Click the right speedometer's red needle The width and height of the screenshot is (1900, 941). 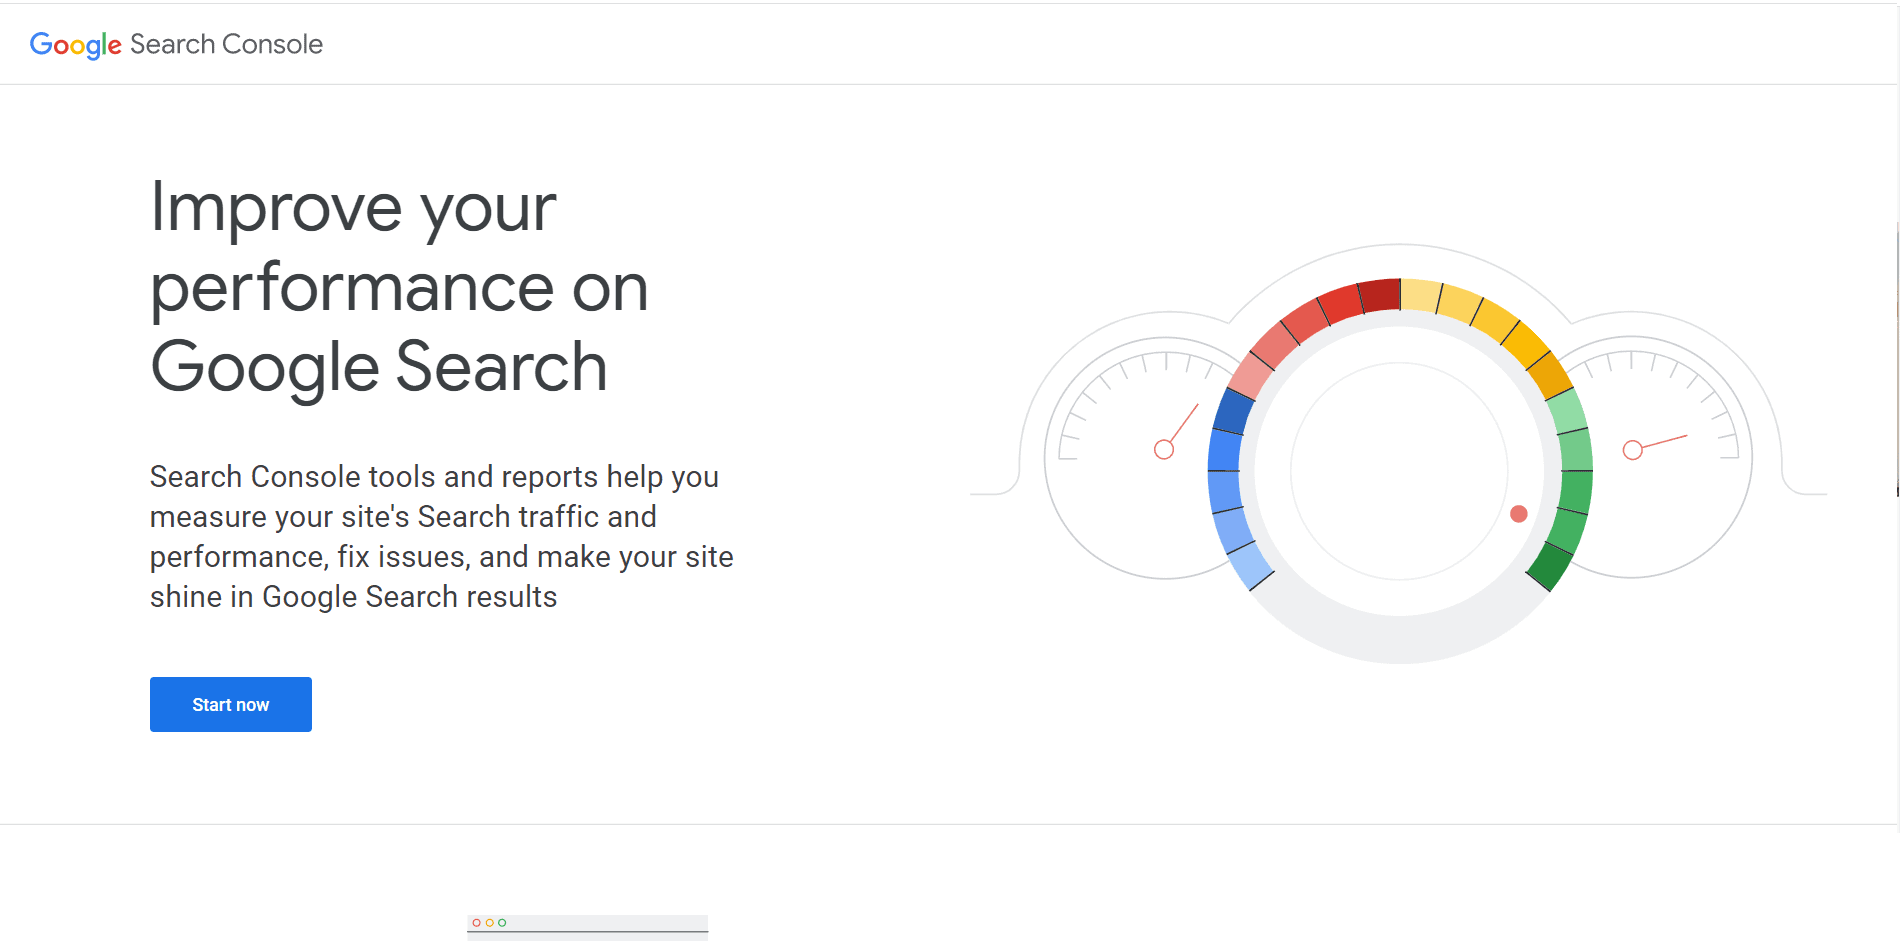pos(1665,441)
